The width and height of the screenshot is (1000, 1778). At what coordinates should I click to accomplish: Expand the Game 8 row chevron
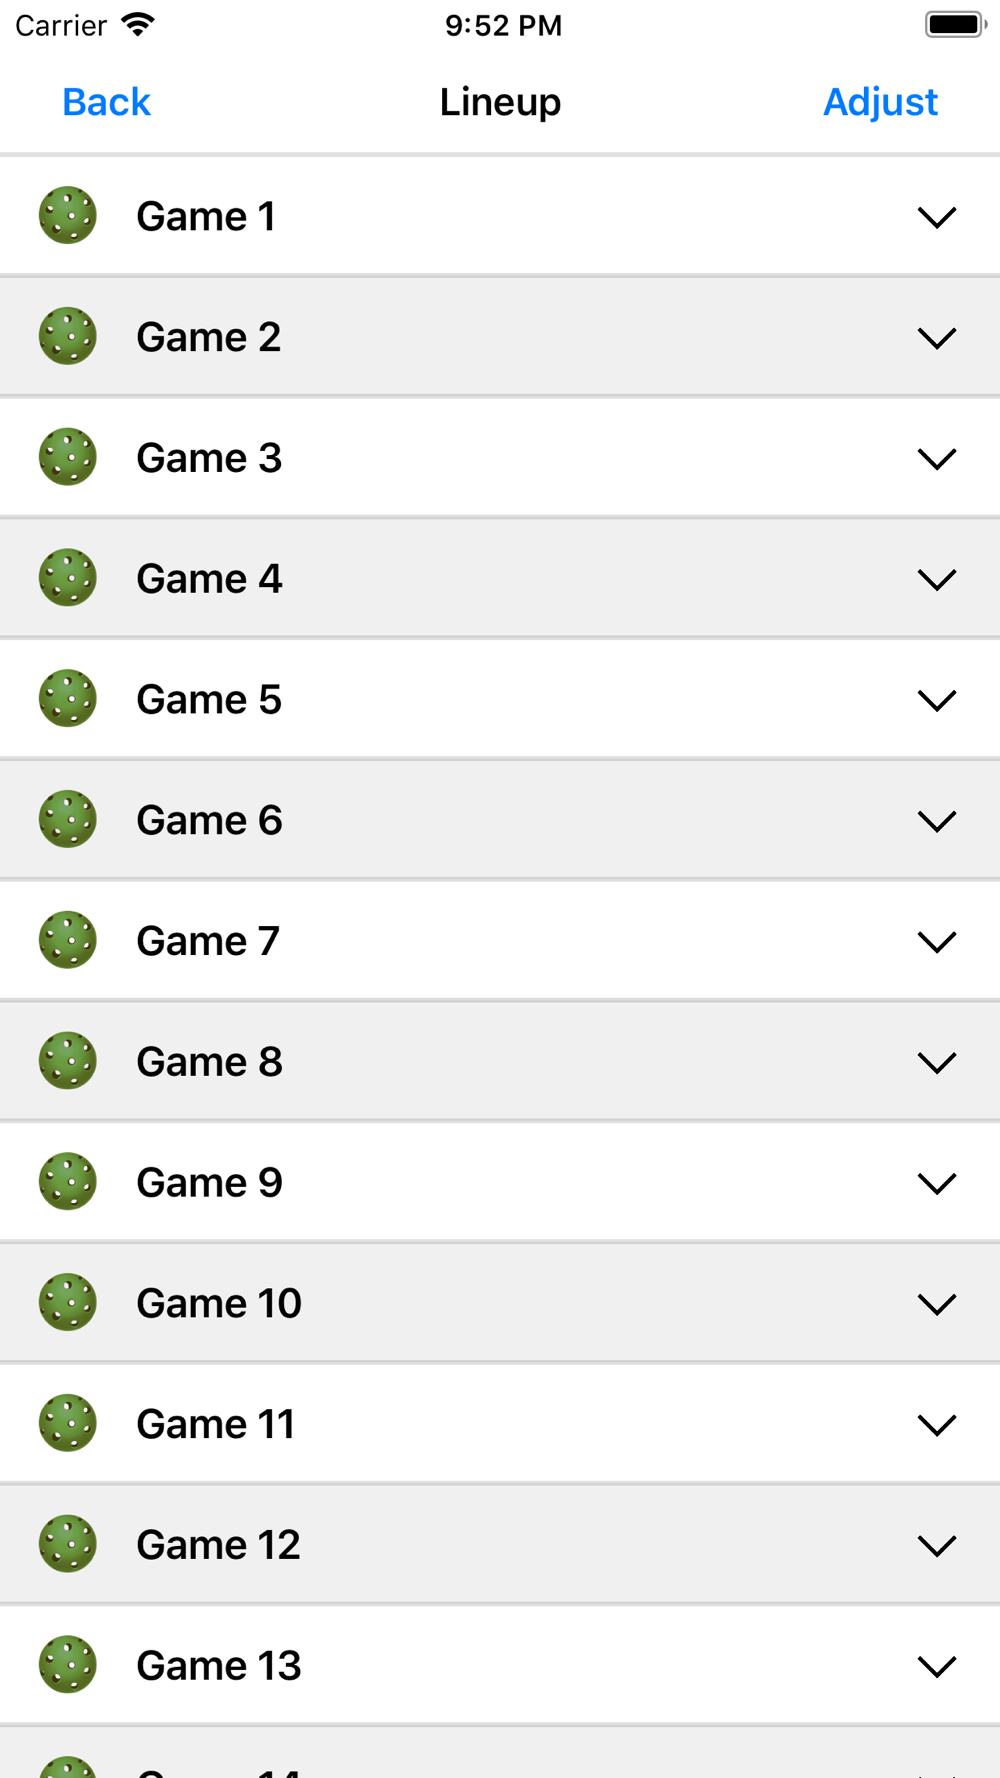pos(937,1063)
